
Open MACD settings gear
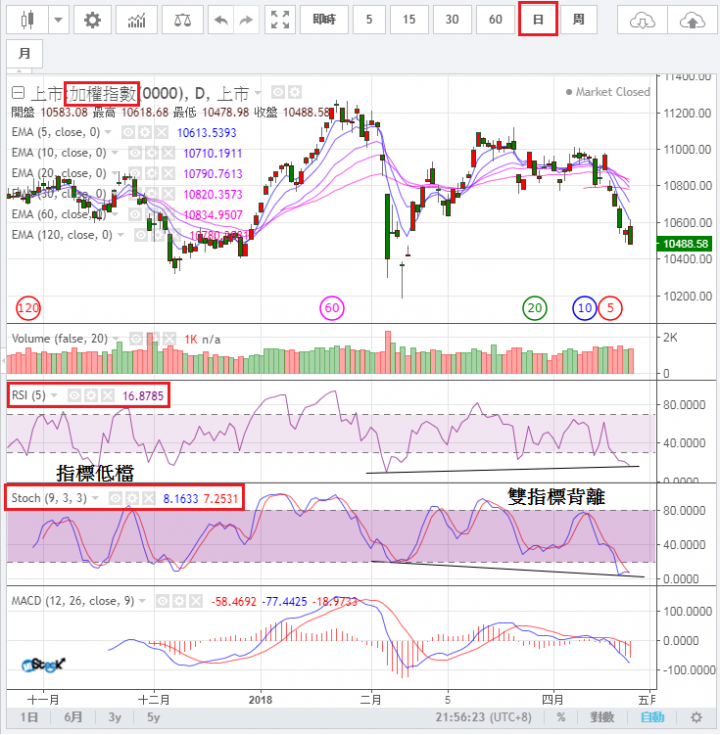click(179, 601)
